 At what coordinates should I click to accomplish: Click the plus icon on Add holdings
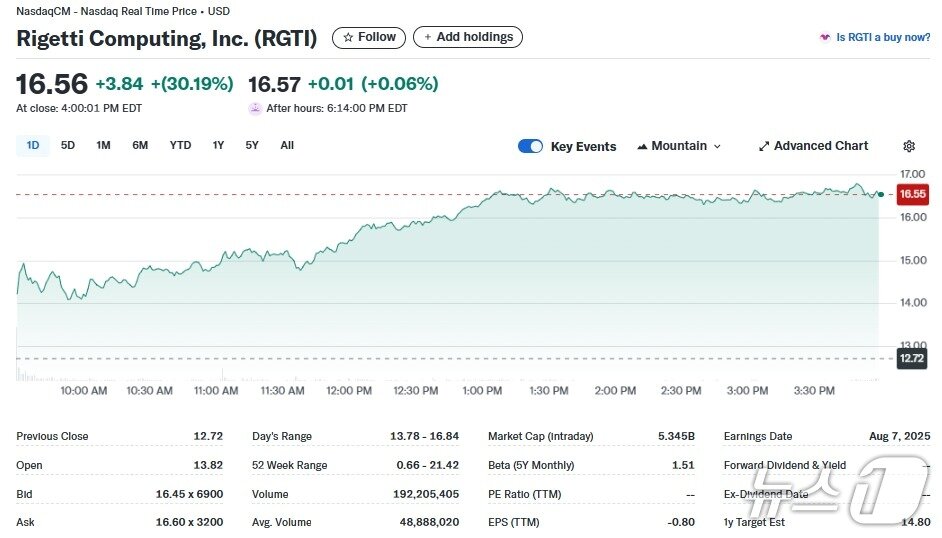[x=428, y=38]
